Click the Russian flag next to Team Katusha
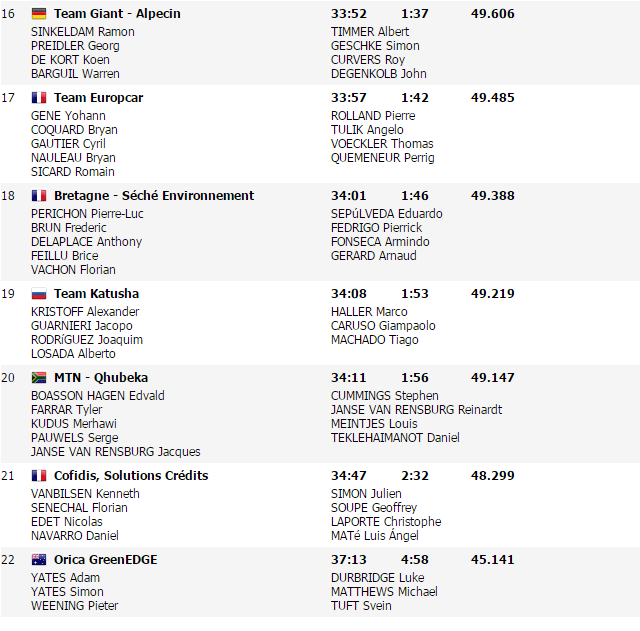This screenshot has width=640, height=631. coord(39,294)
